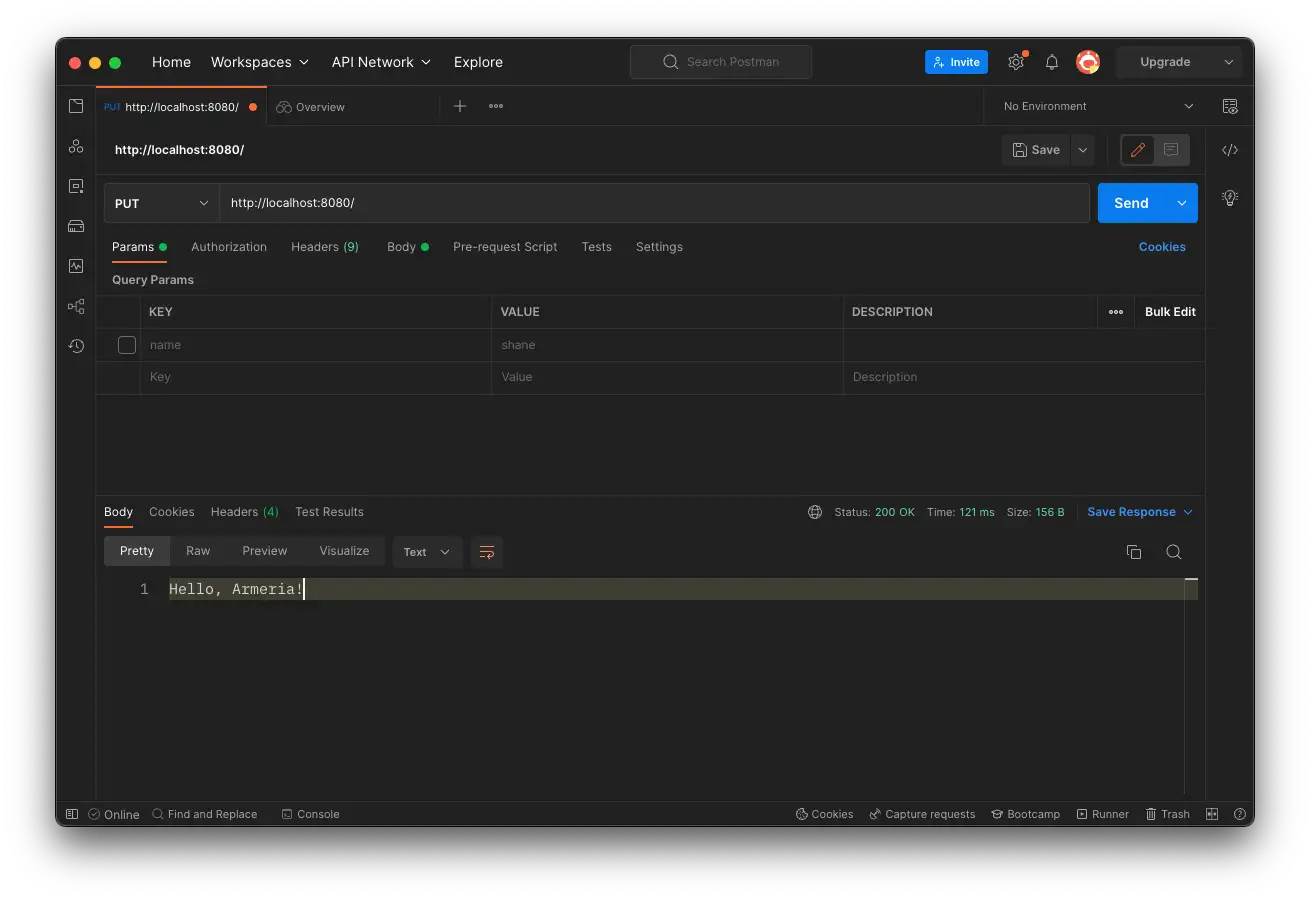Image resolution: width=1310 pixels, height=900 pixels.
Task: Open Bulk Edit for query params
Action: click(1170, 312)
